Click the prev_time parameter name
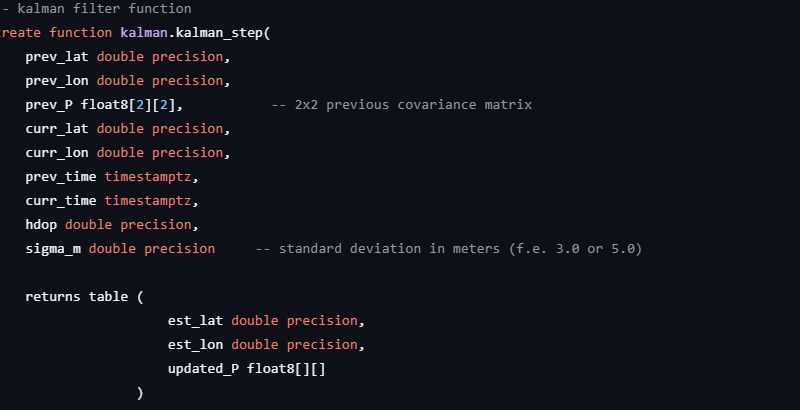The width and height of the screenshot is (800, 410). [x=61, y=177]
